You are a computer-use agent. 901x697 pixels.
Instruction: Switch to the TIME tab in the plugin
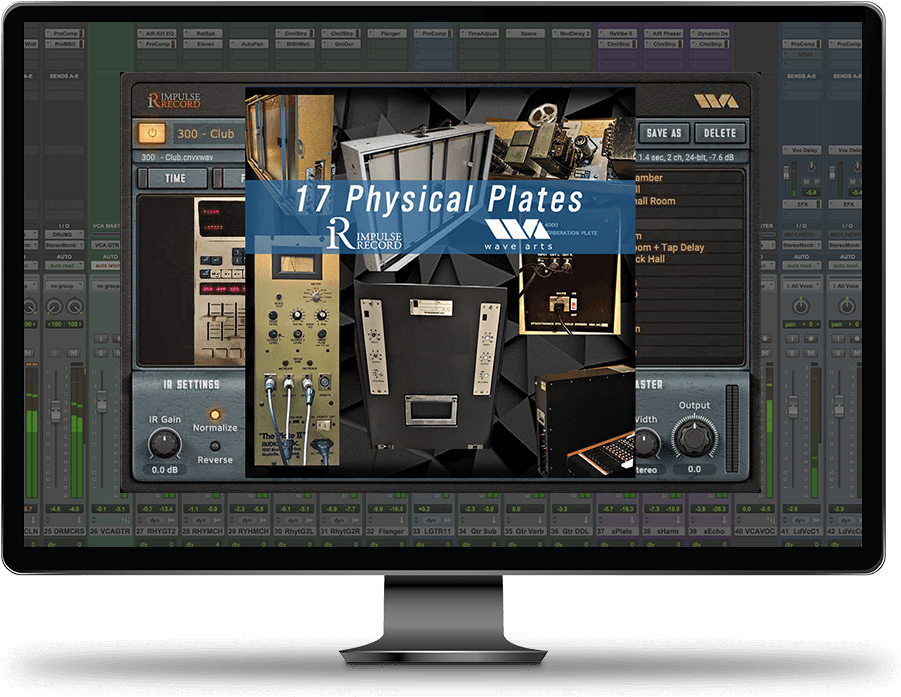pos(175,178)
